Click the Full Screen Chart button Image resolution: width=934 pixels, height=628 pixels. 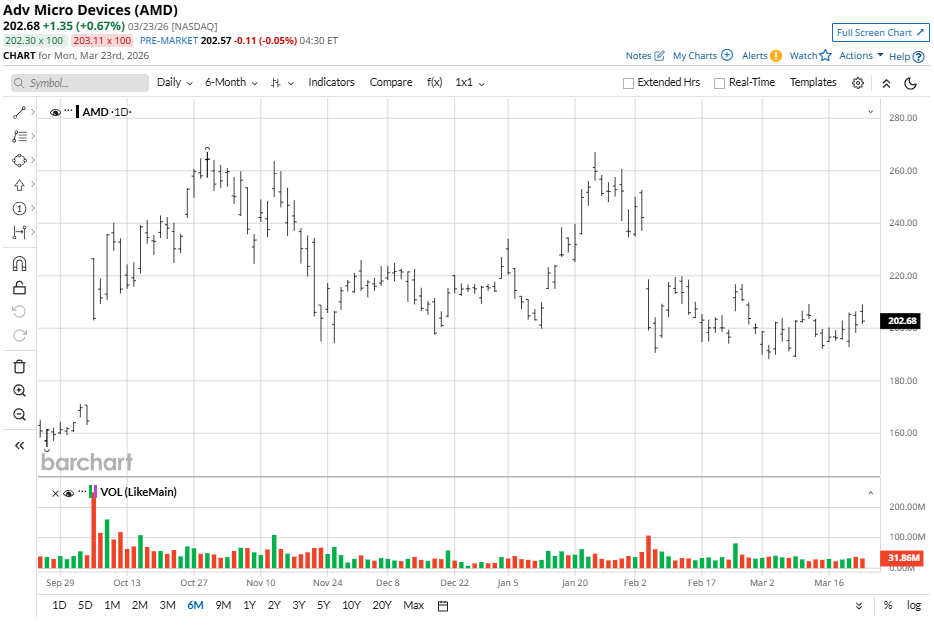pyautogui.click(x=880, y=33)
